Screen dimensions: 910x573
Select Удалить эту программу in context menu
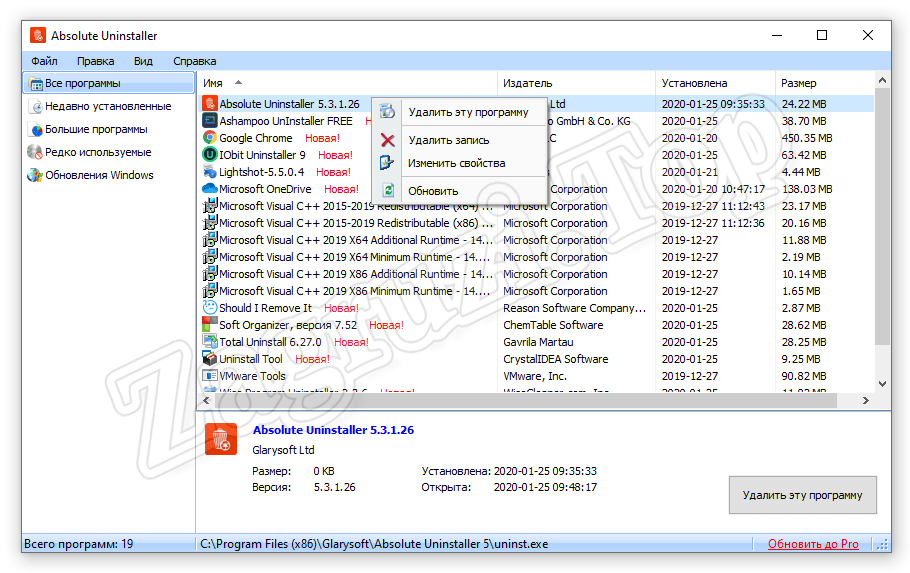[468, 112]
